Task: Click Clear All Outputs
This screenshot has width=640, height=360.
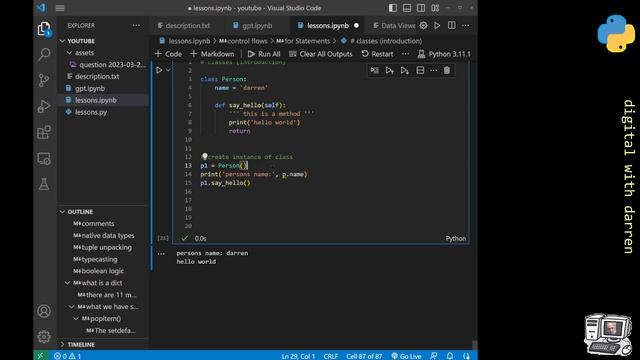Action: tap(321, 54)
